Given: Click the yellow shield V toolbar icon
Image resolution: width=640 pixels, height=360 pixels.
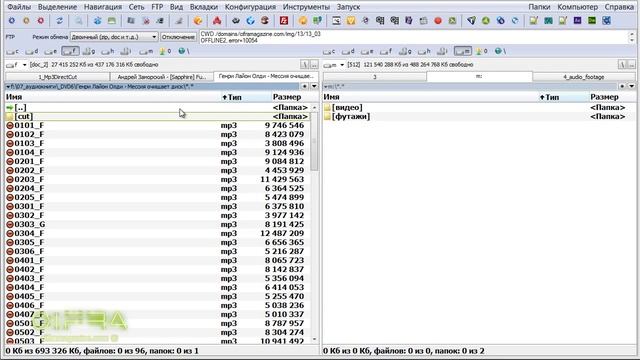Looking at the screenshot, I should pyautogui.click(x=351, y=20).
